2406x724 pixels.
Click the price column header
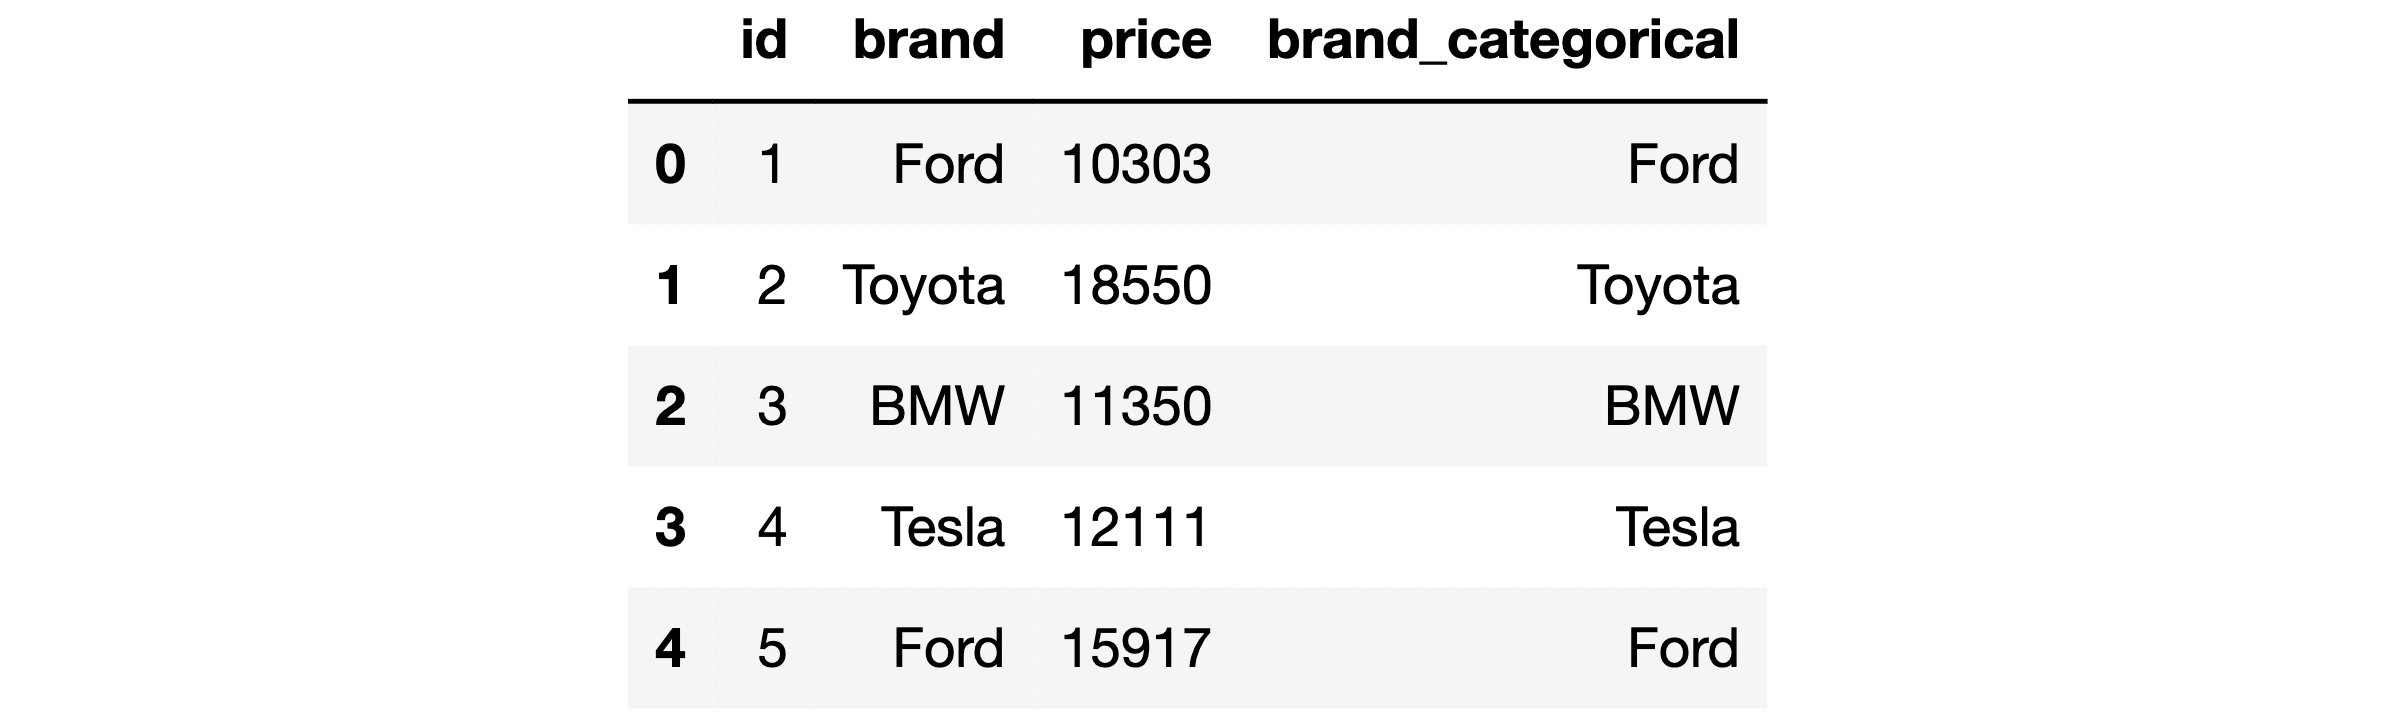(x=1145, y=41)
